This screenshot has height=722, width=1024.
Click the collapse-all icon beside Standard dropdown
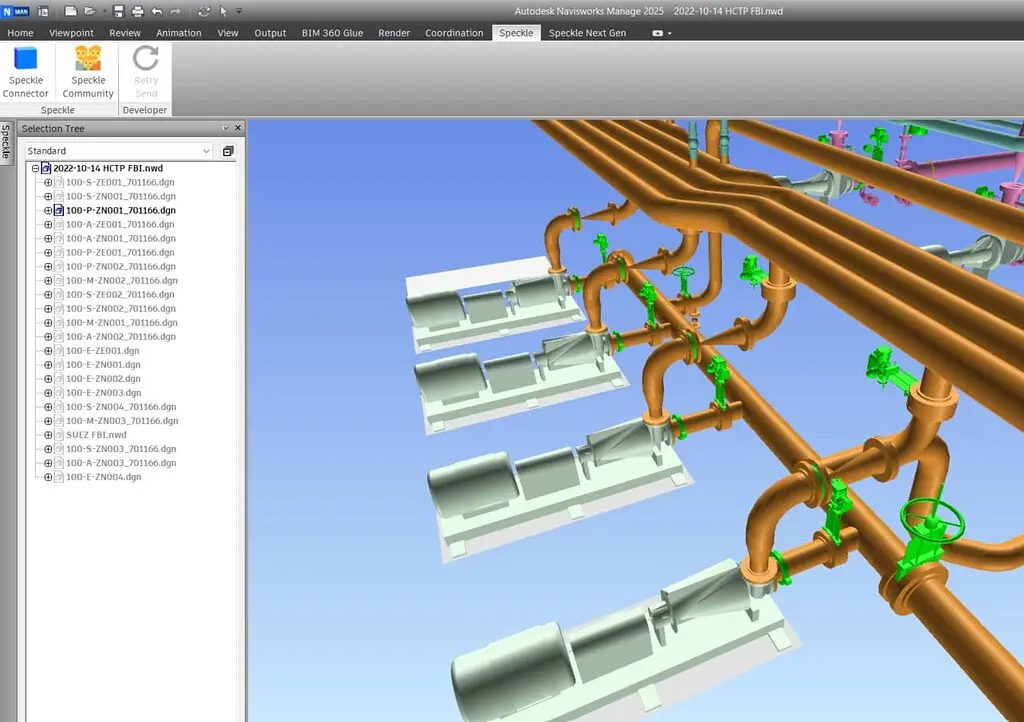228,151
